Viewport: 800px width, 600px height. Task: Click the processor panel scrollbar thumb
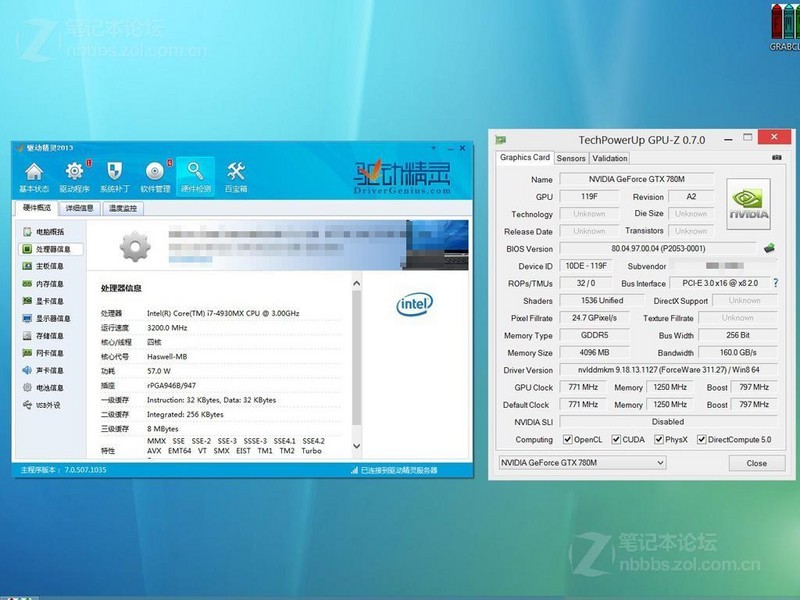coord(357,357)
